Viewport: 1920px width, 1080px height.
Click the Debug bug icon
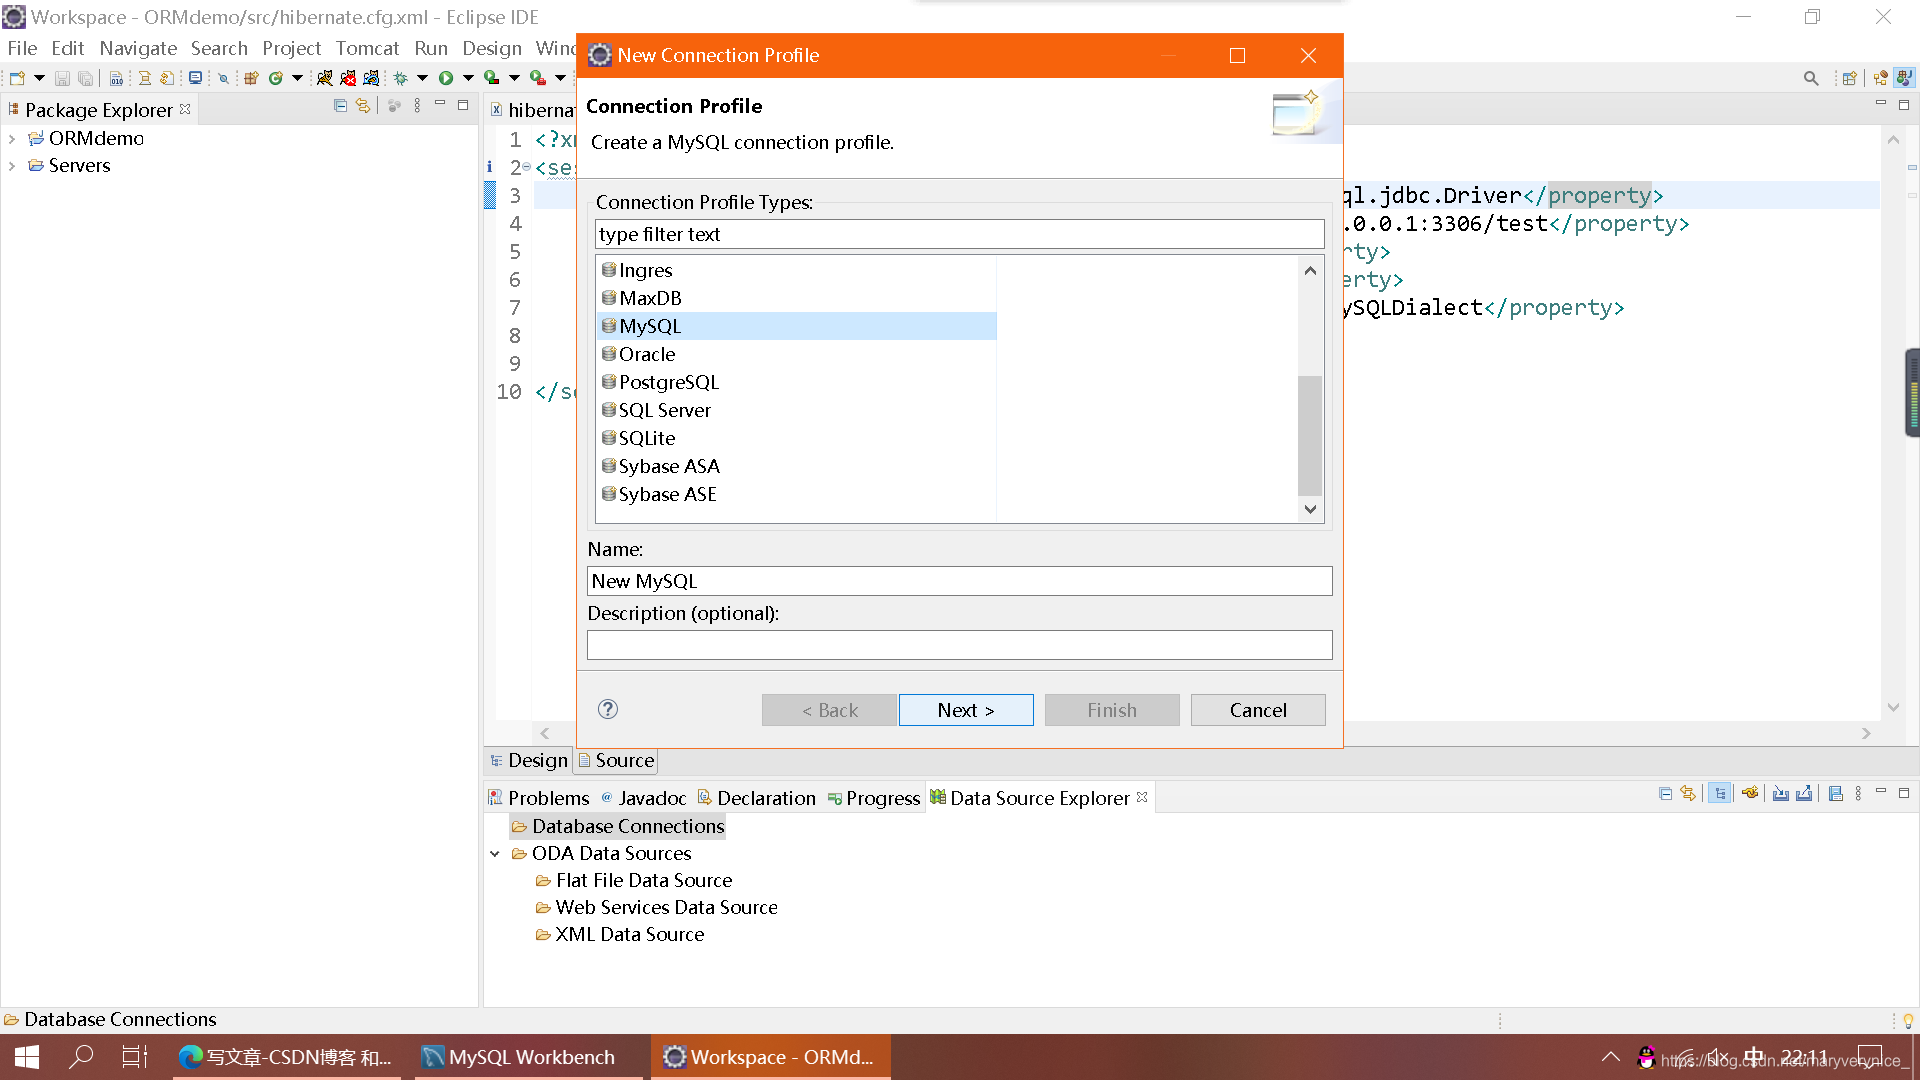point(400,78)
